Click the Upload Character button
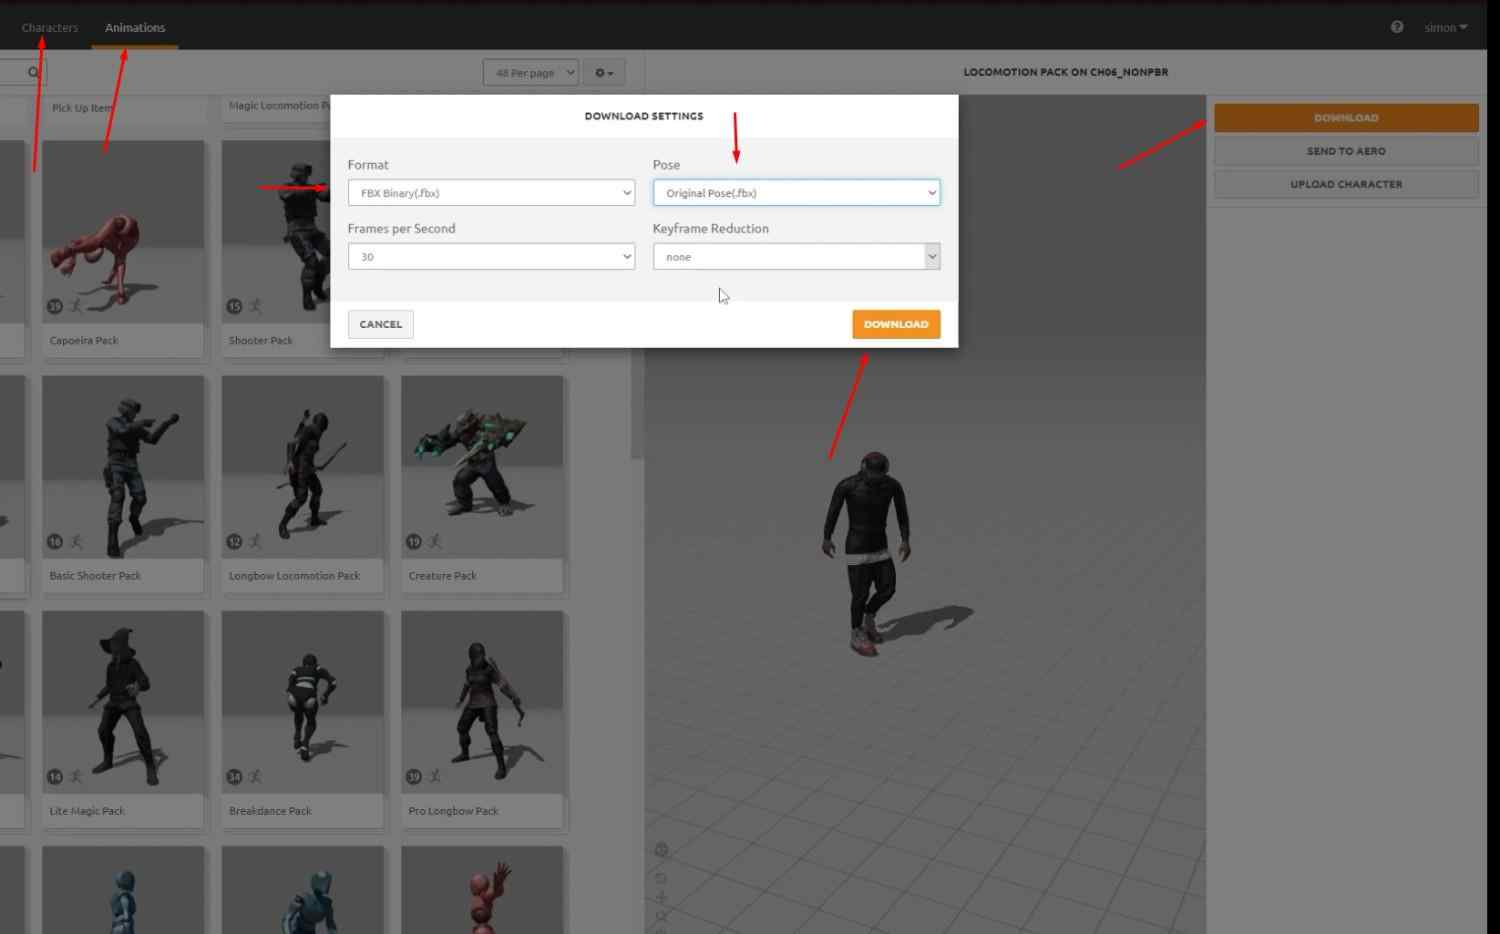Screen dimensions: 1500x934 pos(1346,184)
